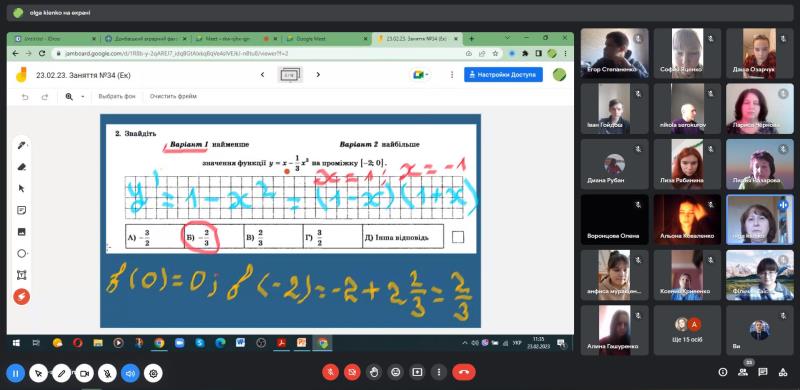Select the Circle shape tool
The image size is (800, 390).
pyautogui.click(x=21, y=253)
